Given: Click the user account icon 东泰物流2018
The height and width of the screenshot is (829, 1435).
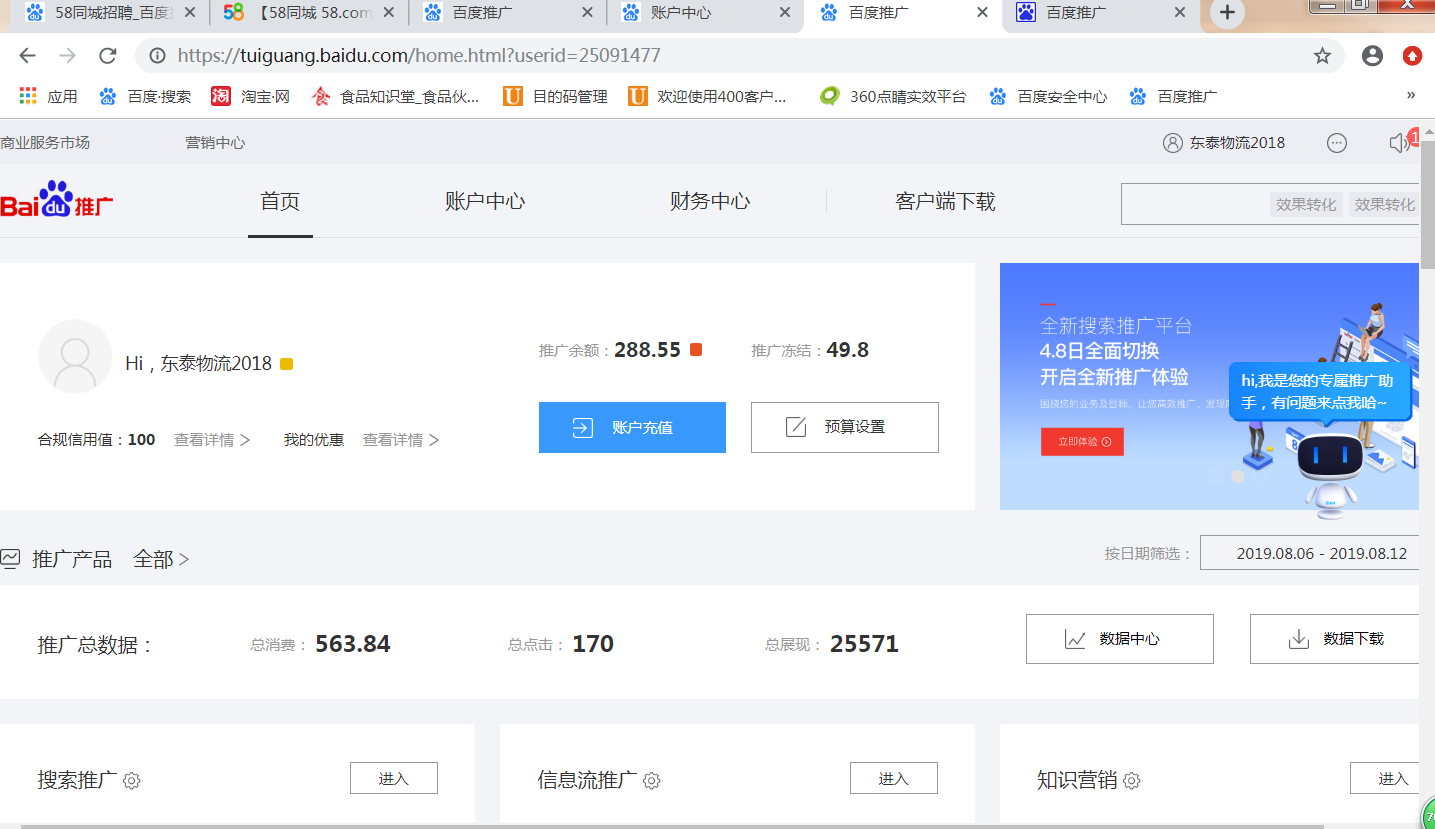Looking at the screenshot, I should (x=1173, y=143).
